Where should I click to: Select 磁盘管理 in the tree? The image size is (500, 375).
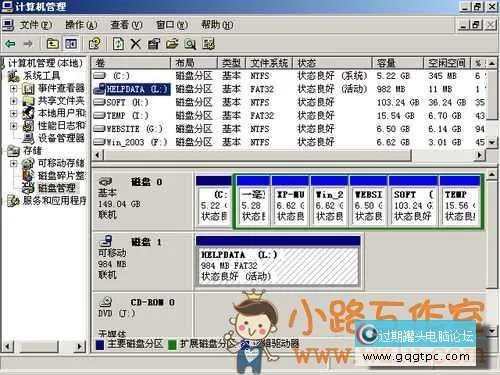pyautogui.click(x=56, y=188)
